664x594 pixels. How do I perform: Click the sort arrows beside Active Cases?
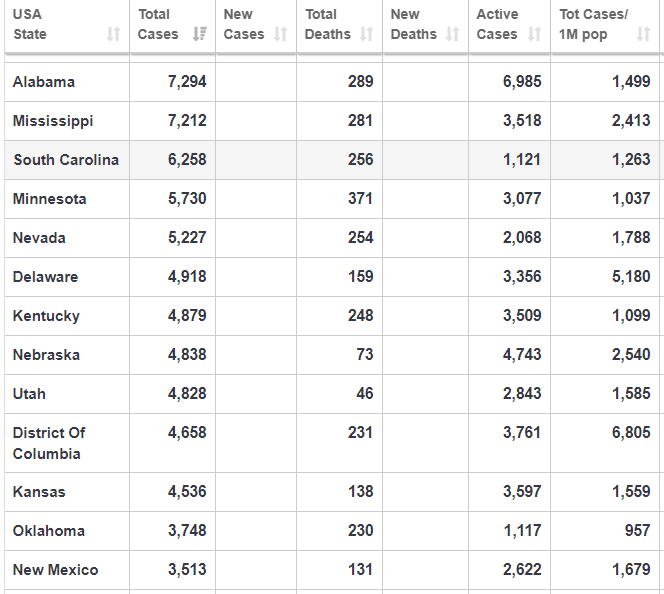pos(535,35)
